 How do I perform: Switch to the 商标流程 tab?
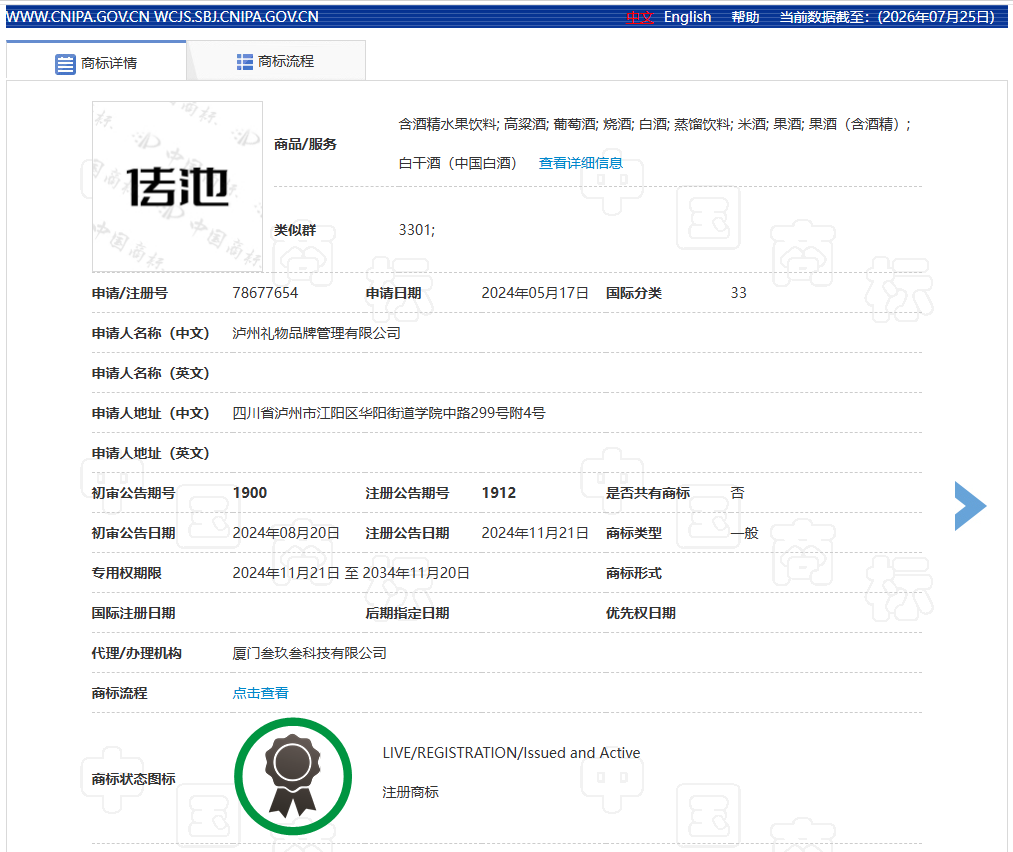[x=276, y=61]
